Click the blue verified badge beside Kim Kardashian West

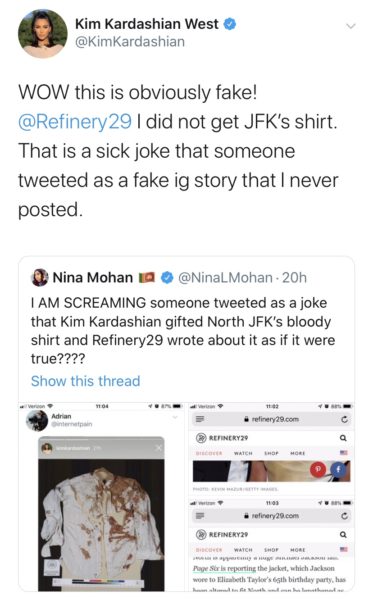229,24
